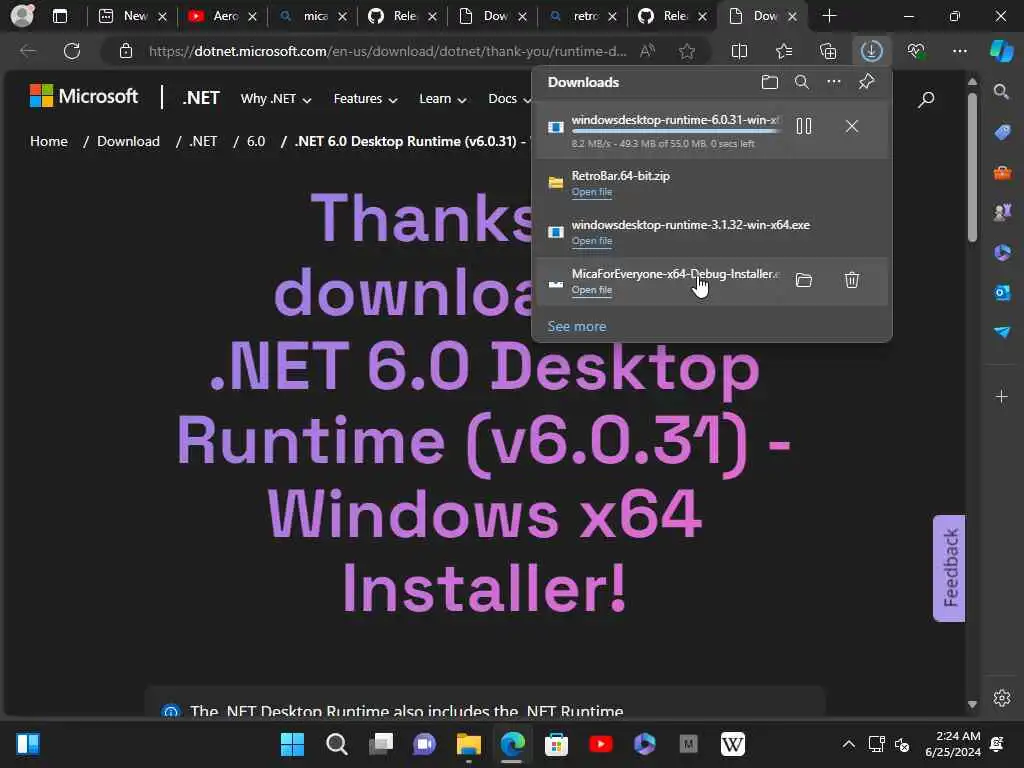
Task: Open sidebar Tools briefcase icon
Action: 1002,172
